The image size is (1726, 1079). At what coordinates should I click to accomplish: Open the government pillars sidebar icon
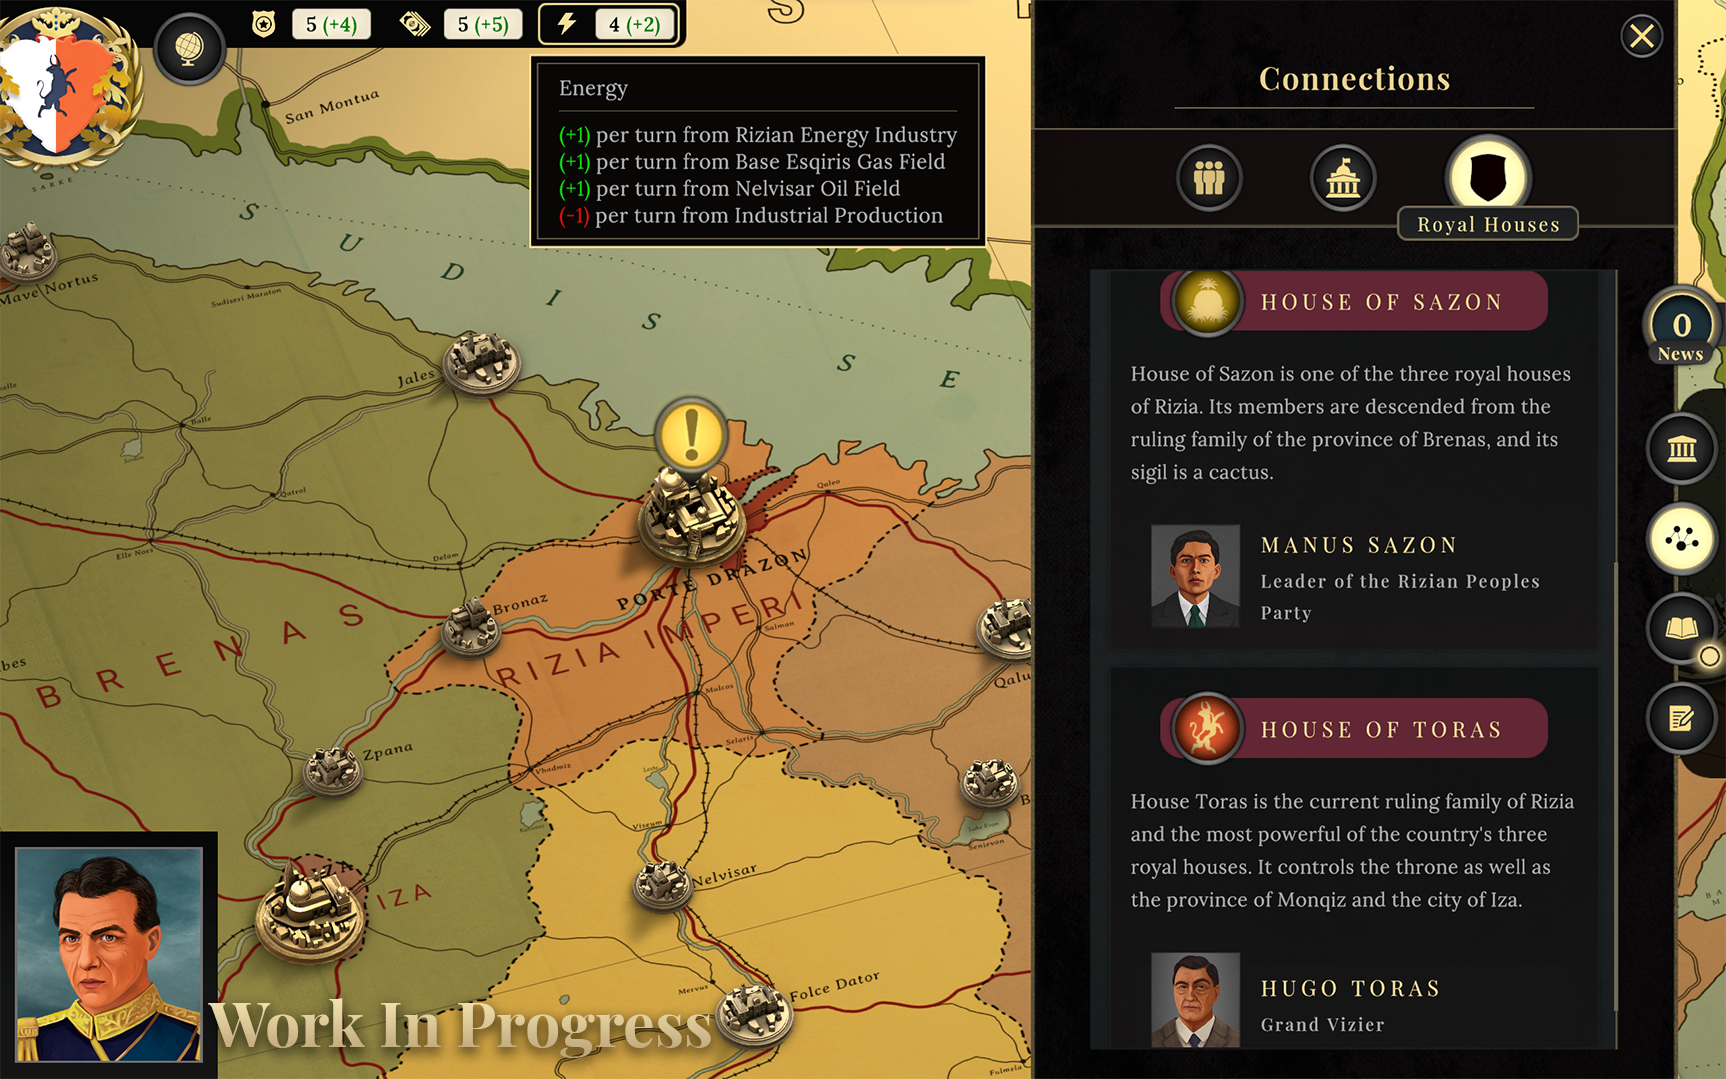[1681, 449]
